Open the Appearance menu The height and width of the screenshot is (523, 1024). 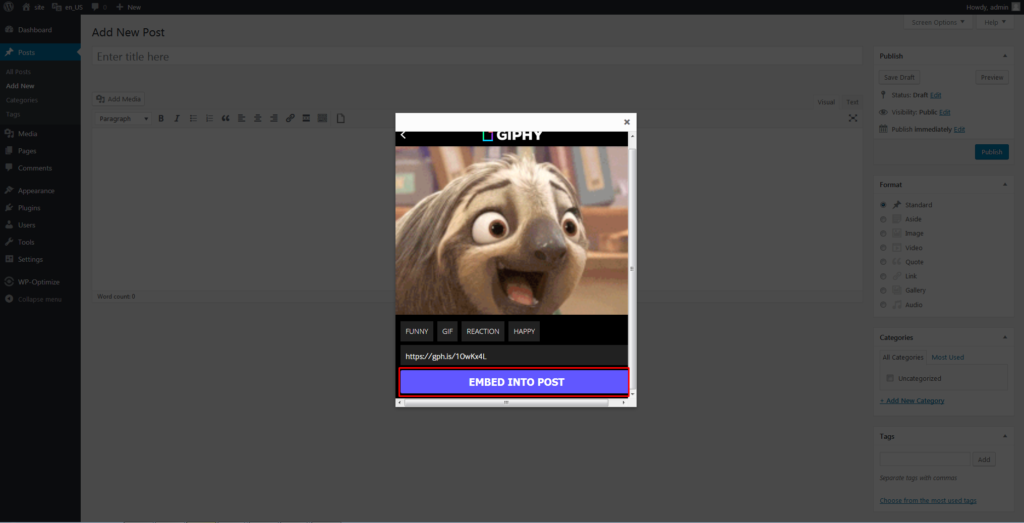point(36,191)
